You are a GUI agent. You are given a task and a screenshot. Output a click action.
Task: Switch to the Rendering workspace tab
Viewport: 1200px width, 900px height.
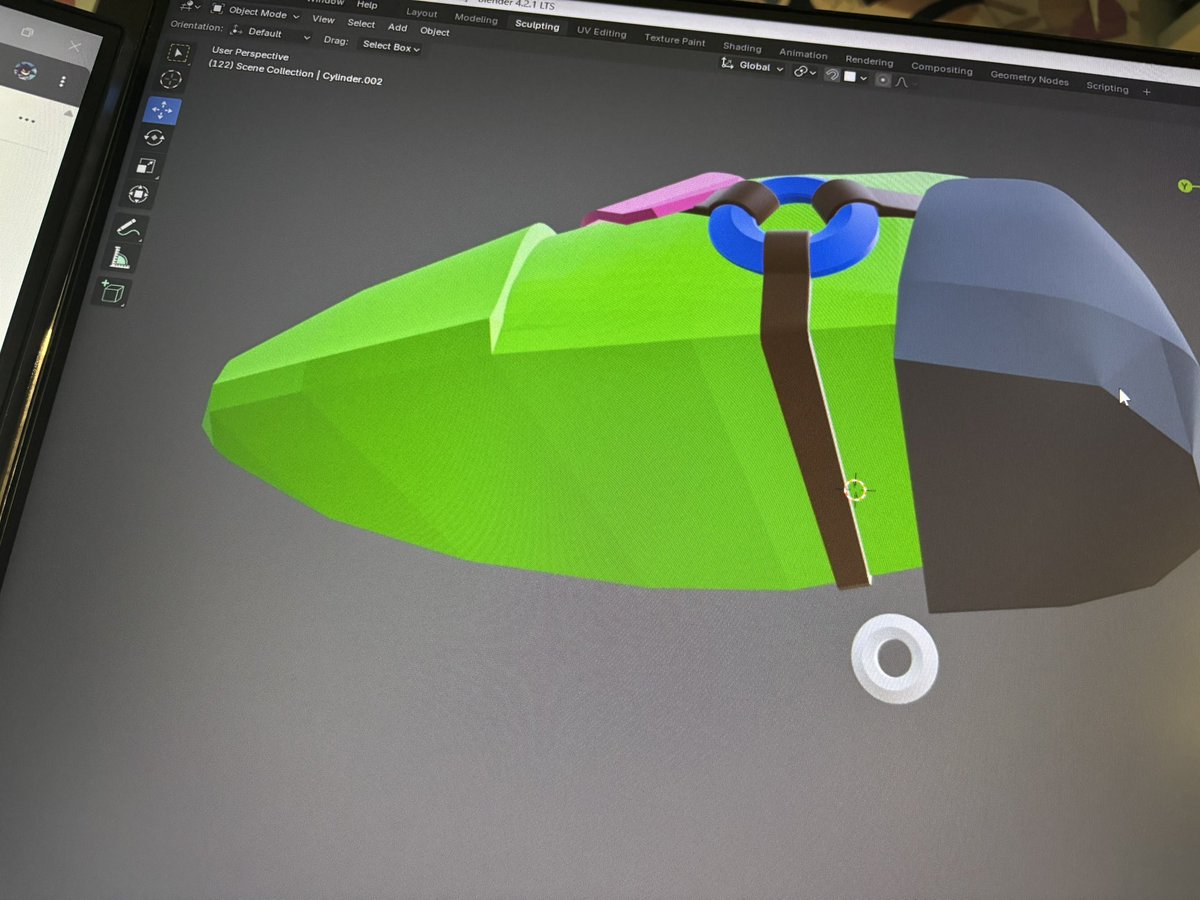tap(869, 61)
